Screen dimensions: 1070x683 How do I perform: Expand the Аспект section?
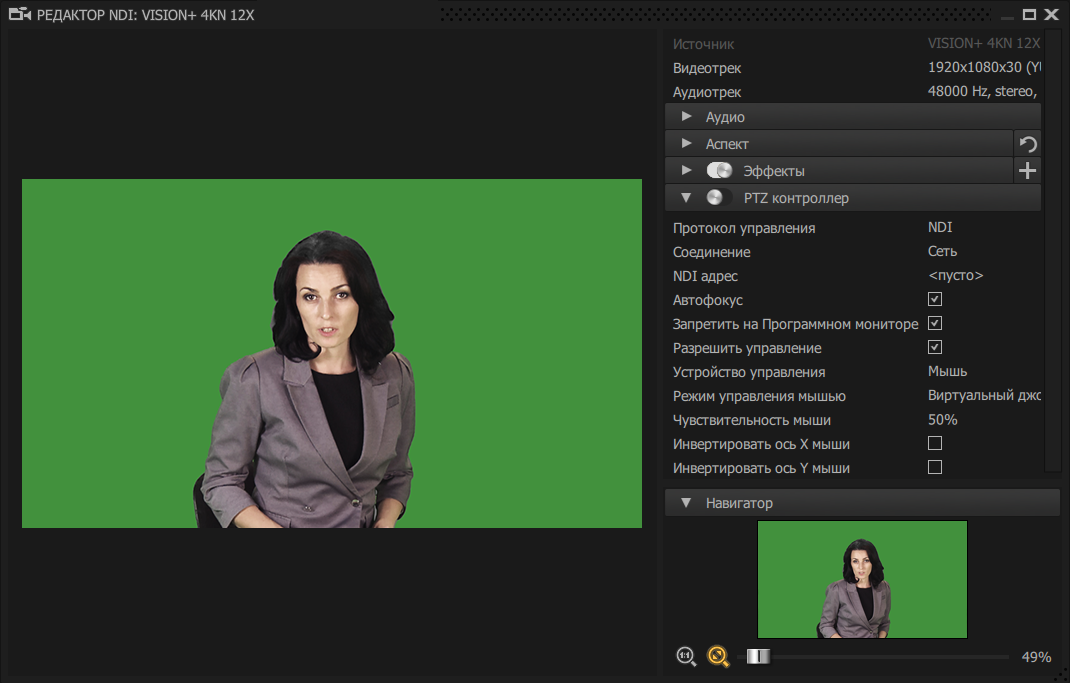tap(687, 143)
